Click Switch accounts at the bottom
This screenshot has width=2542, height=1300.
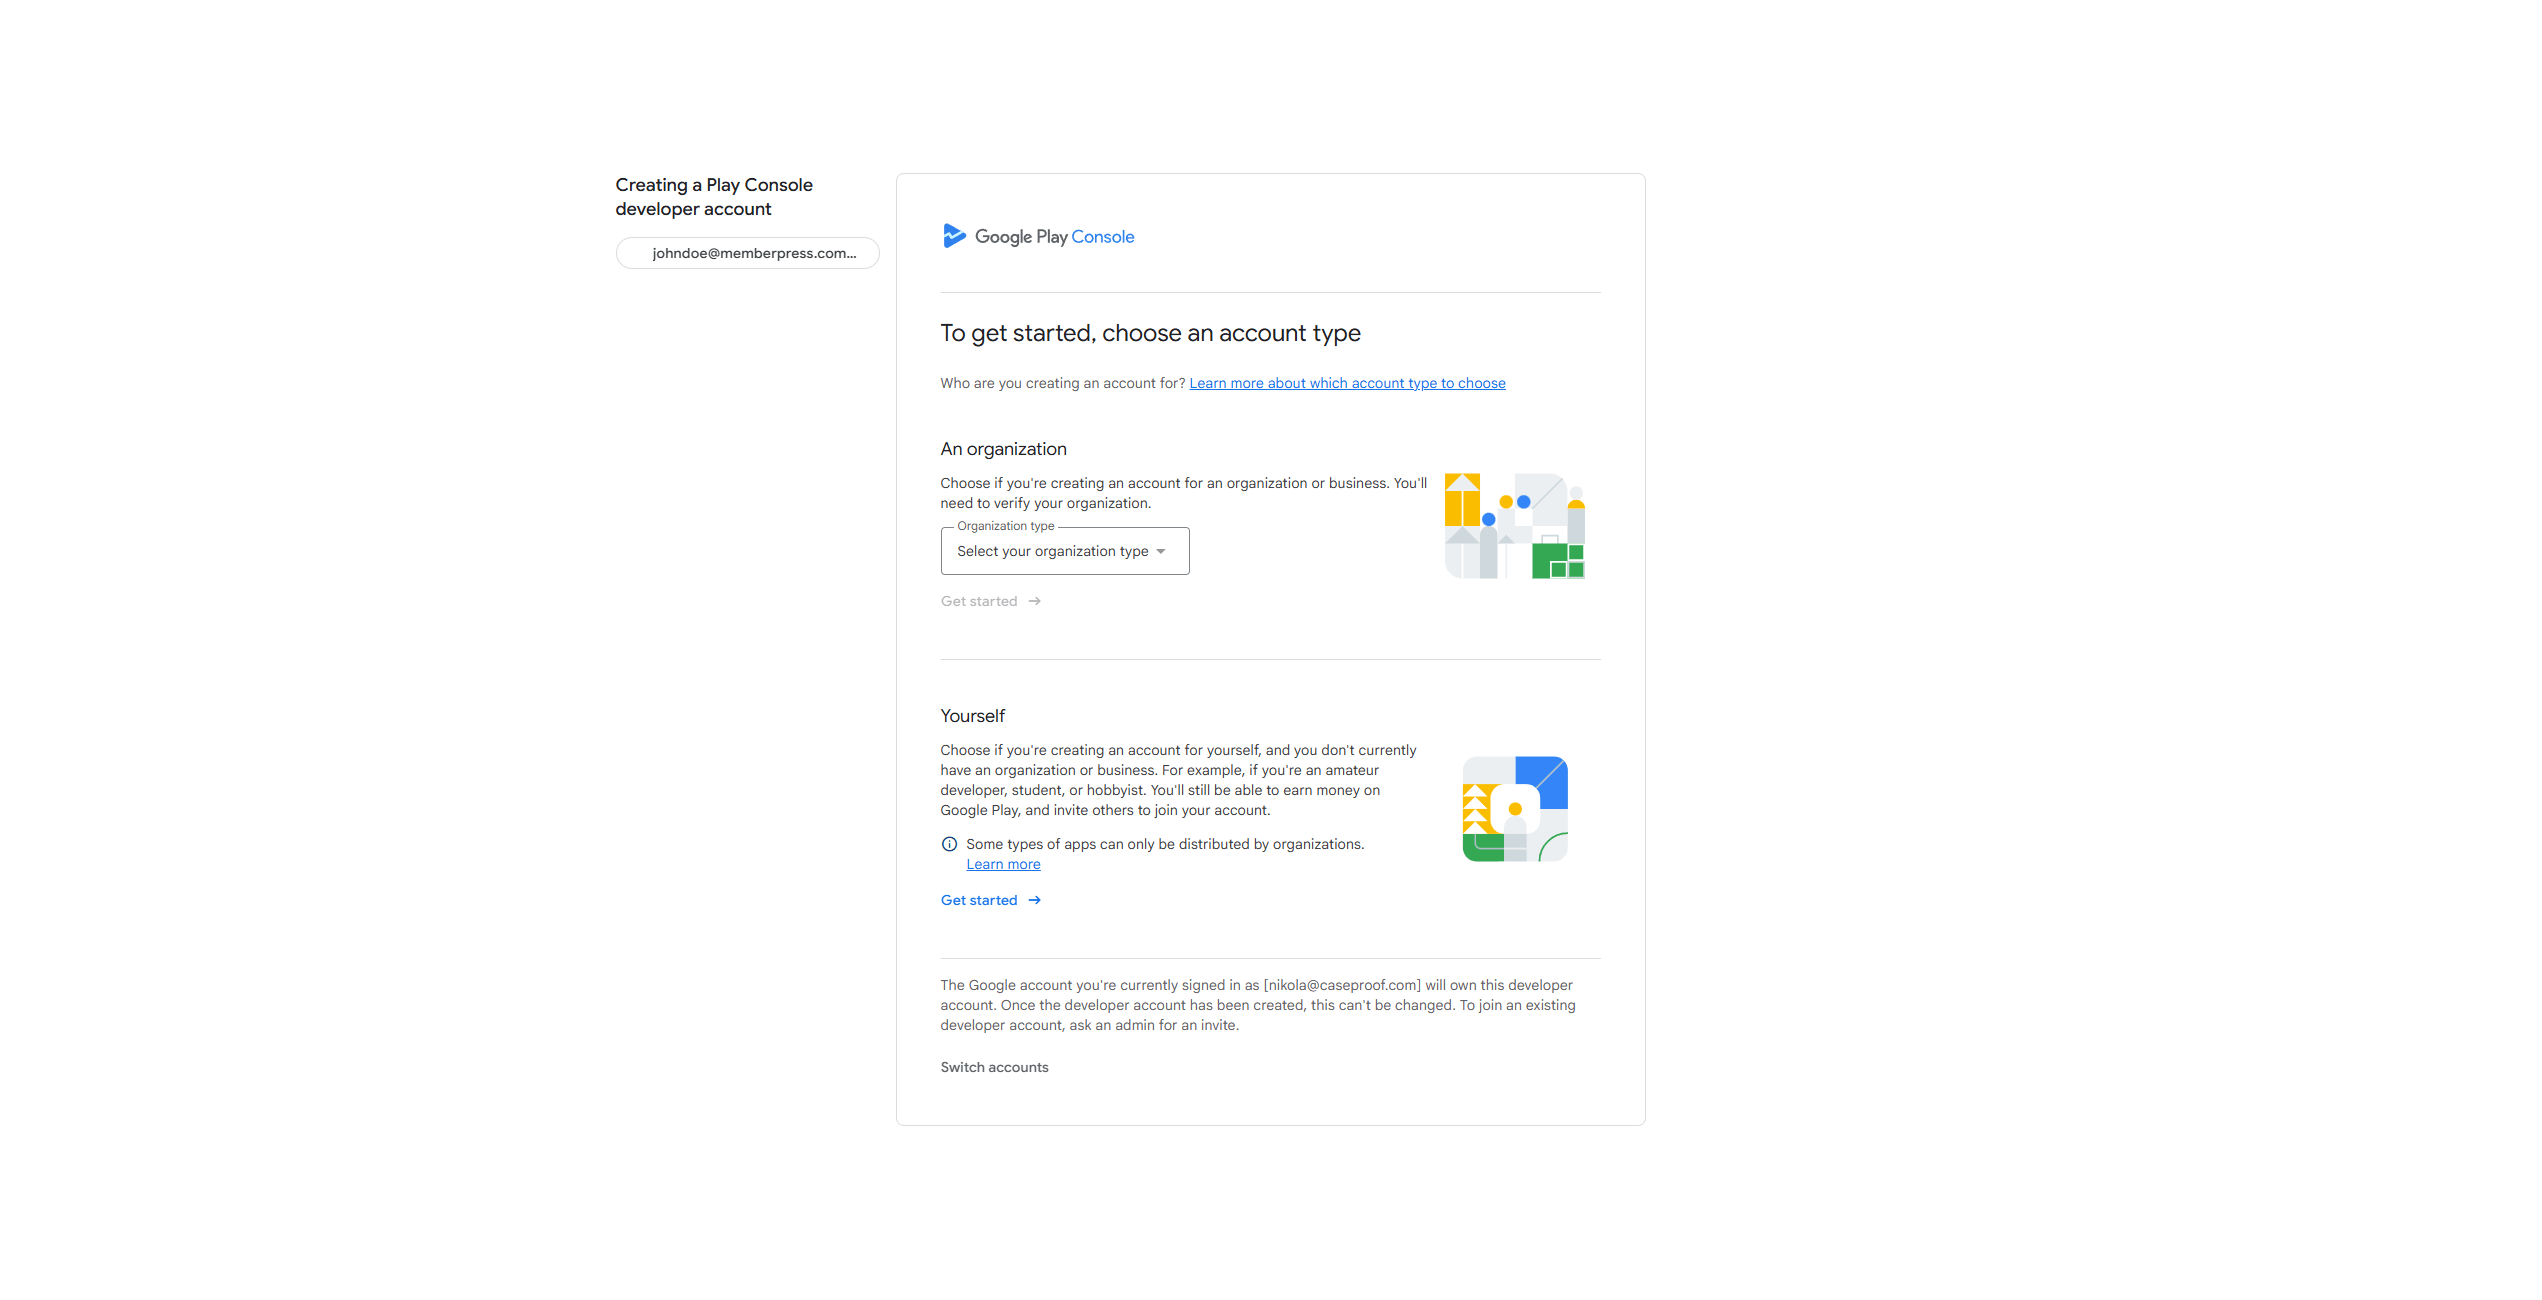pyautogui.click(x=994, y=1067)
